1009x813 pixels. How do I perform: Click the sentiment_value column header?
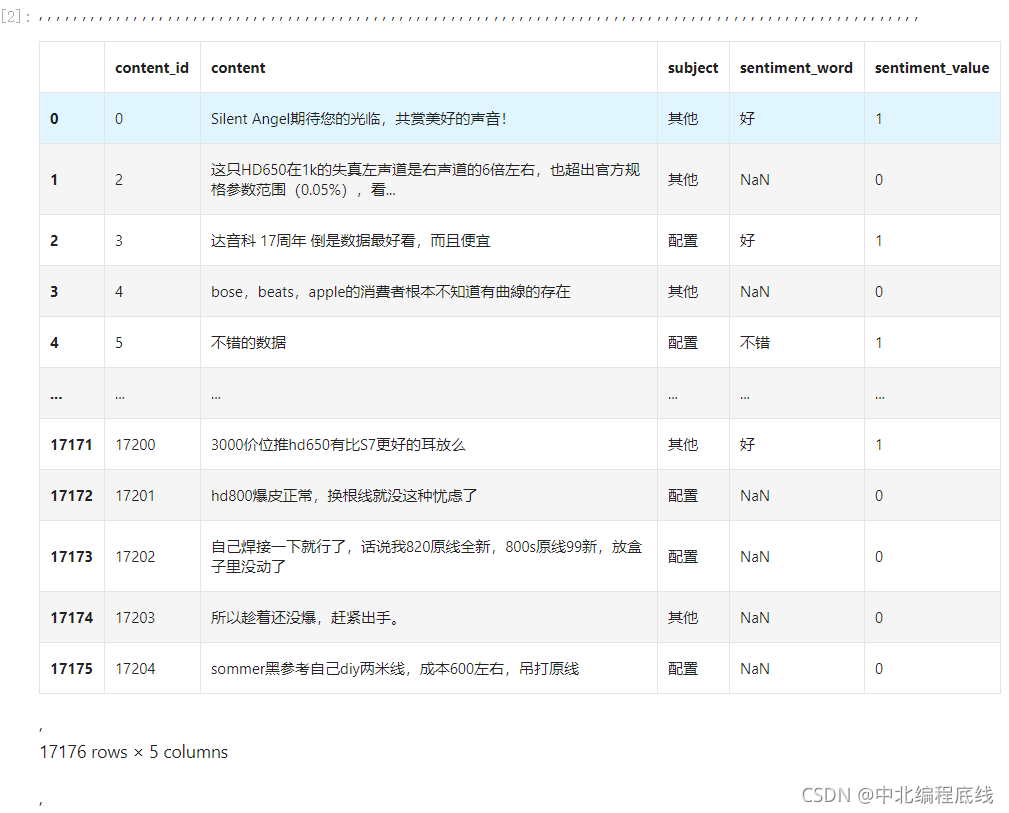pos(932,68)
